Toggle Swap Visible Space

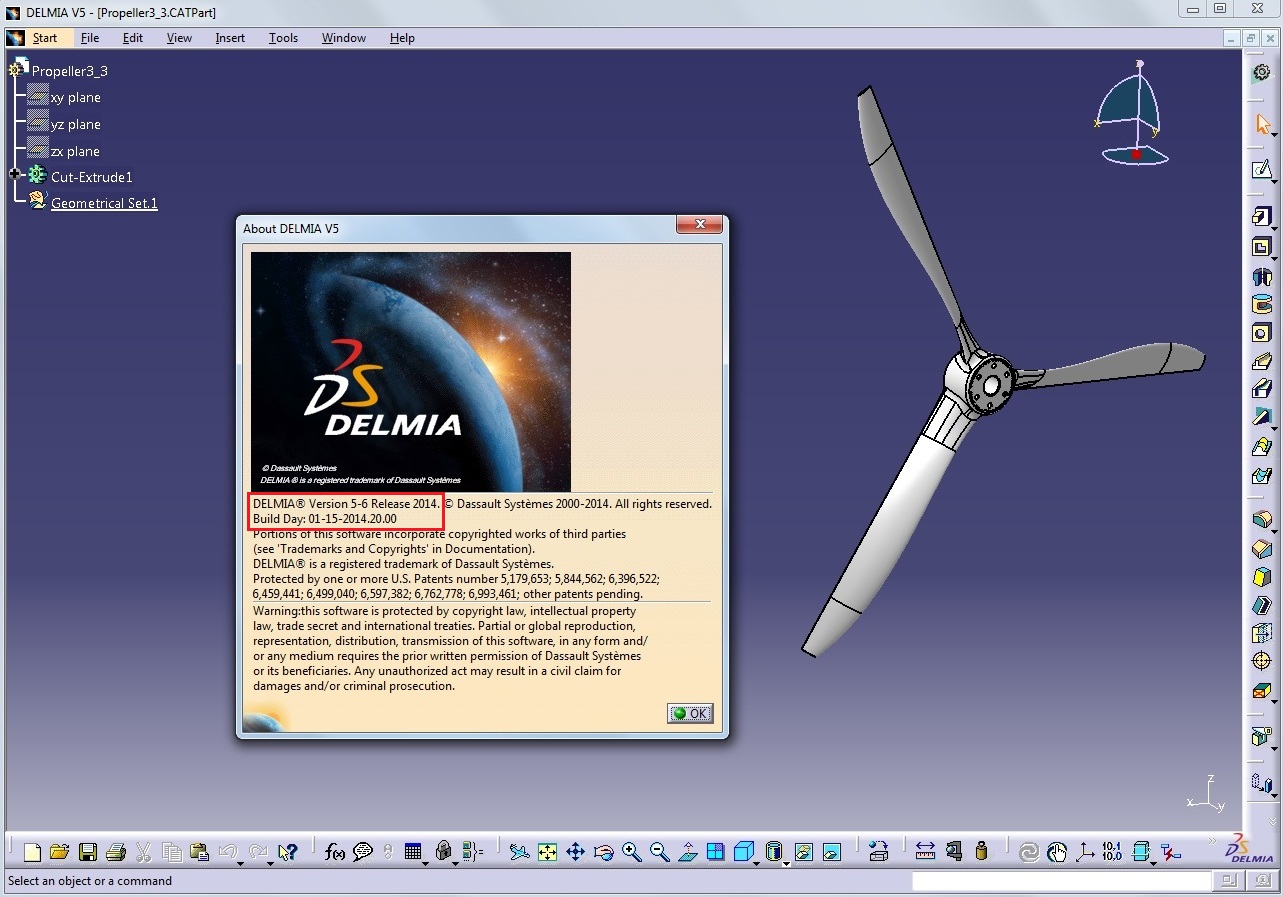pyautogui.click(x=831, y=852)
